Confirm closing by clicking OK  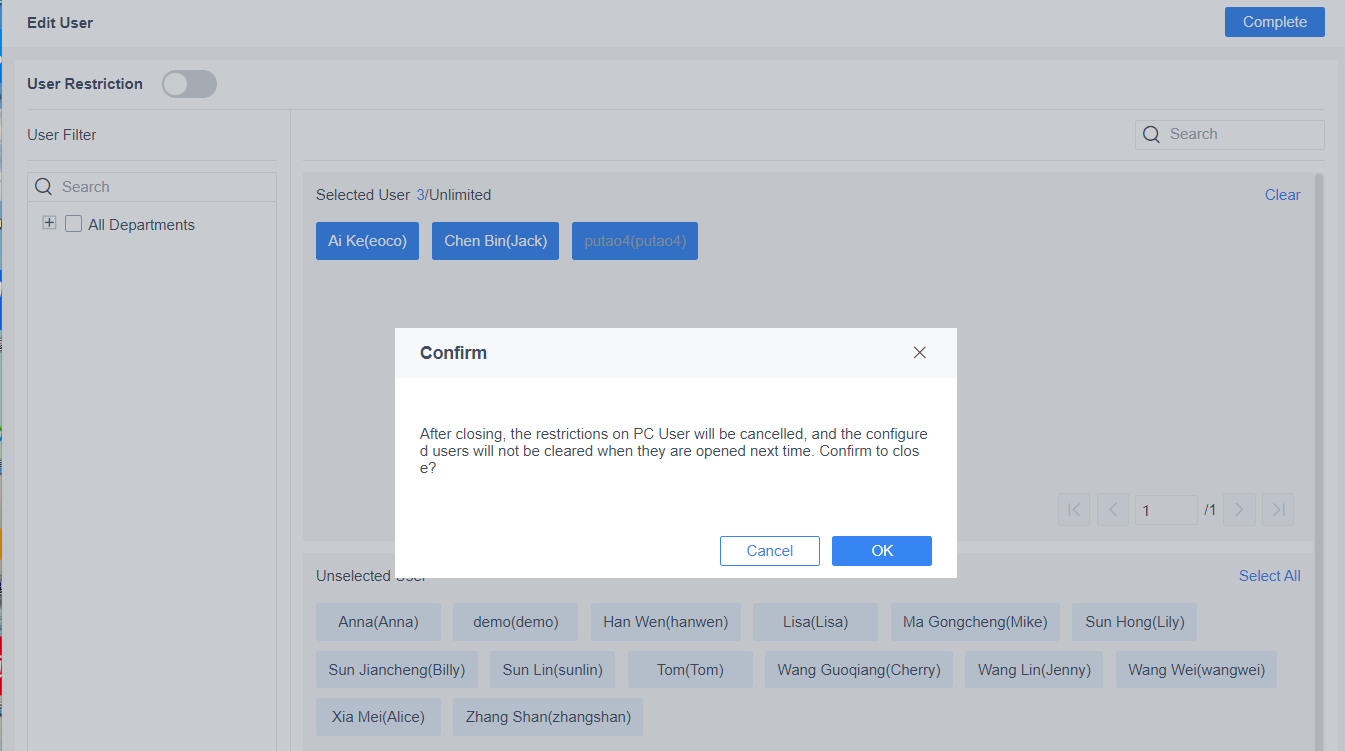point(881,550)
